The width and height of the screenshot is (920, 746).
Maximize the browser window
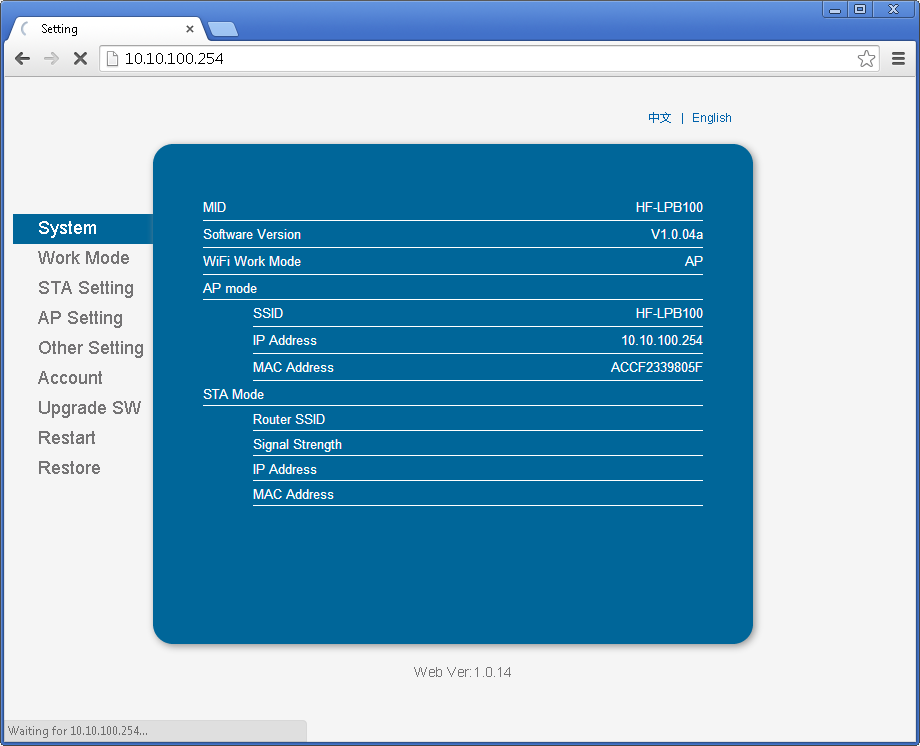[860, 9]
